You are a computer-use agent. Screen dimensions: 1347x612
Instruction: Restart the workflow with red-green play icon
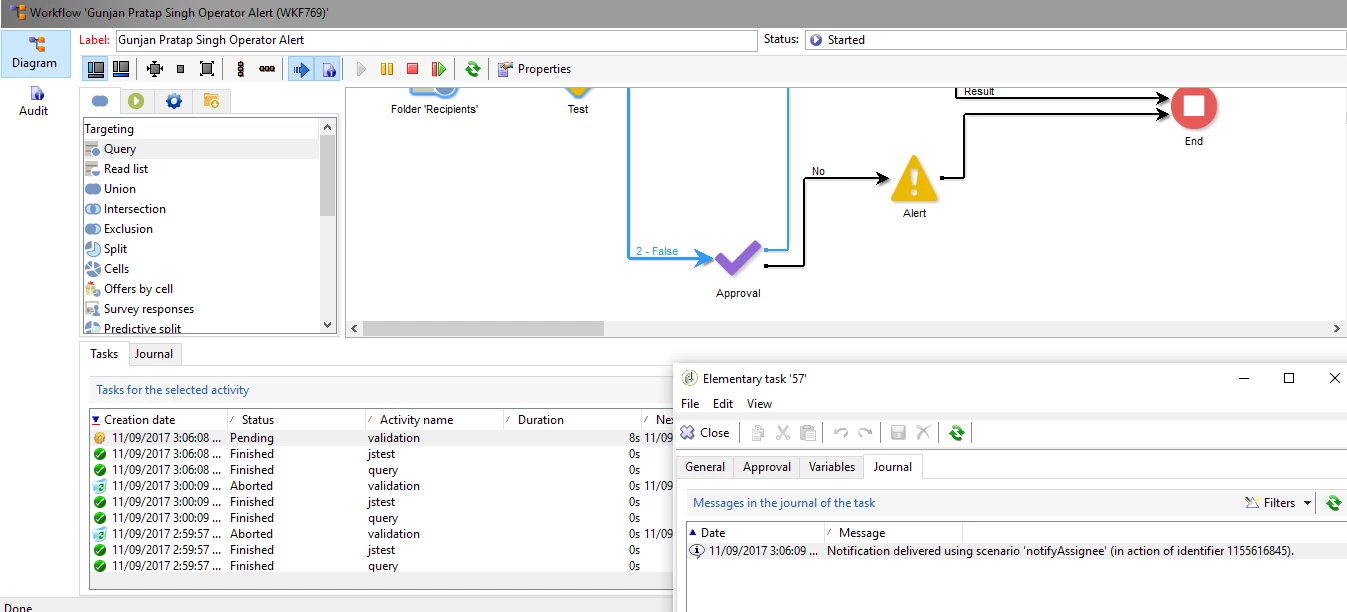[438, 69]
